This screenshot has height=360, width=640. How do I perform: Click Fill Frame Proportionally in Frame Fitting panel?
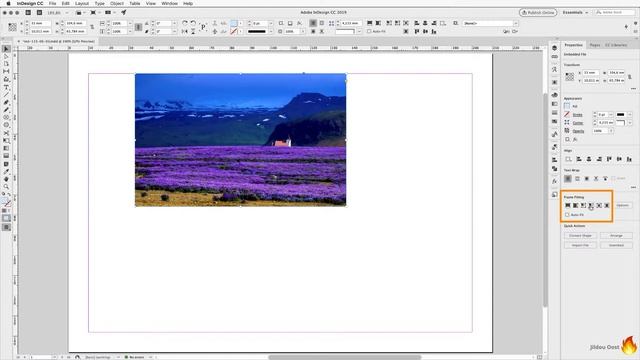point(568,205)
